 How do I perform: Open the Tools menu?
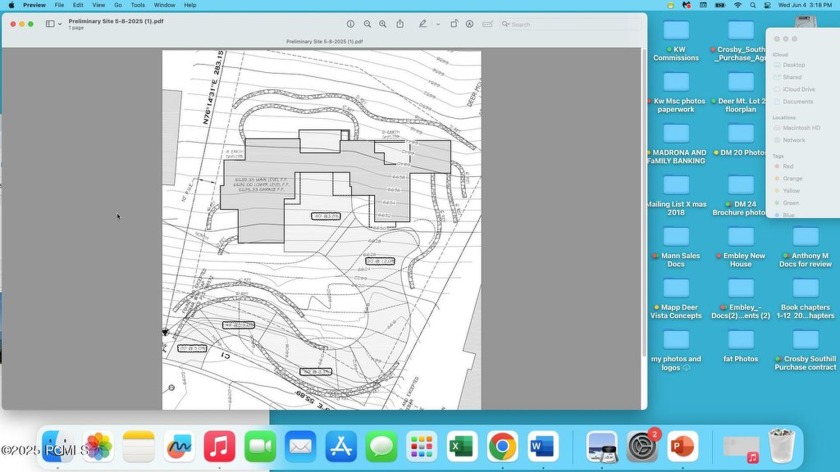point(137,5)
